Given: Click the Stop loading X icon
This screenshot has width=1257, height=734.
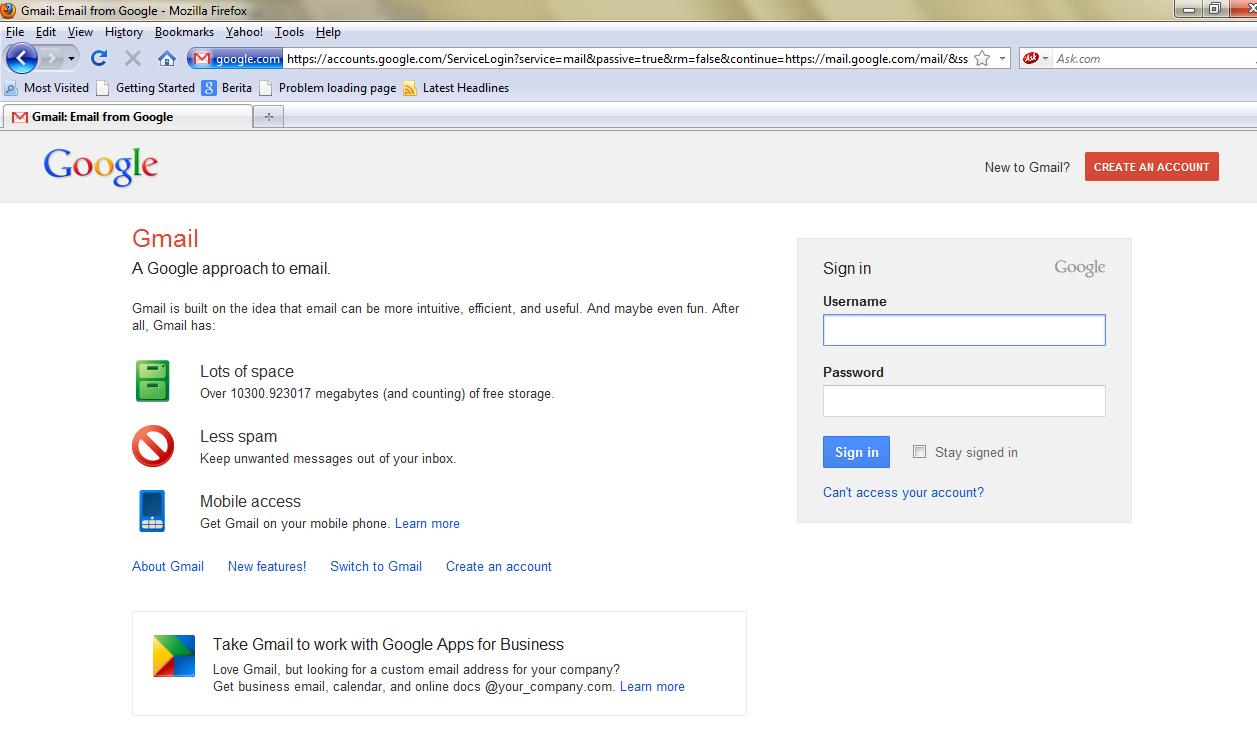Looking at the screenshot, I should [133, 58].
